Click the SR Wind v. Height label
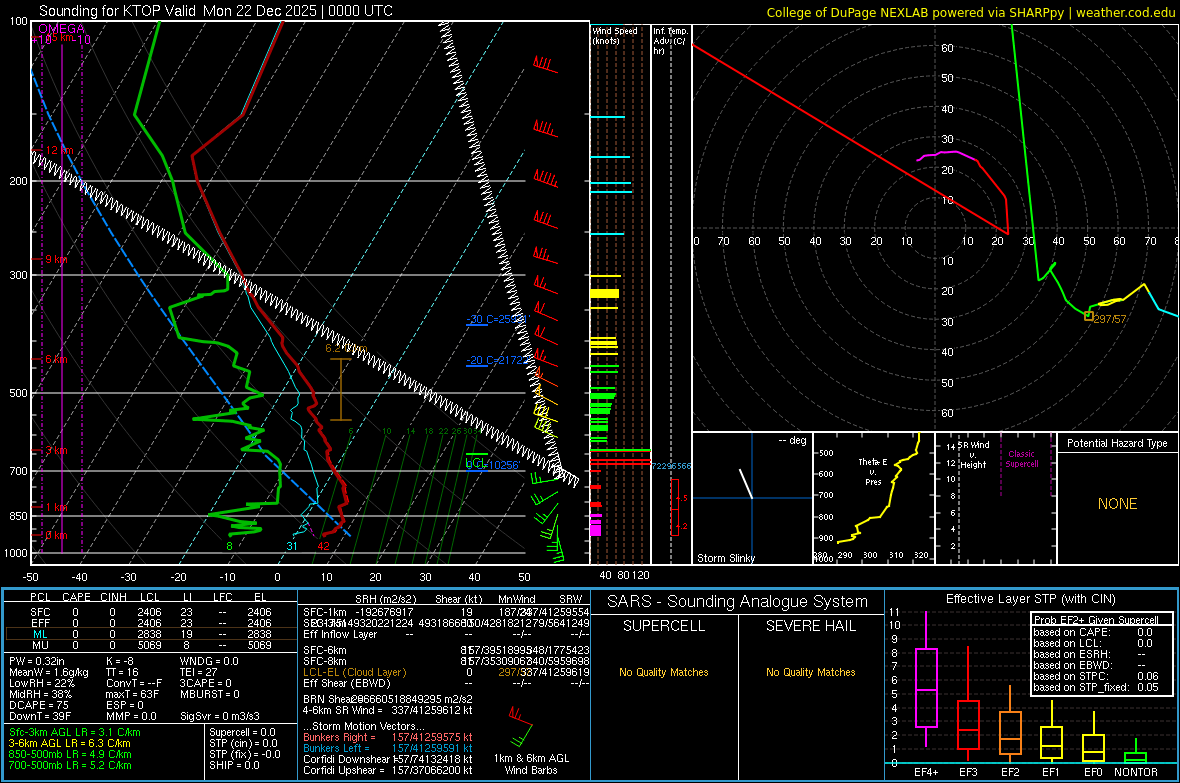The width and height of the screenshot is (1180, 783). pyautogui.click(x=972, y=455)
